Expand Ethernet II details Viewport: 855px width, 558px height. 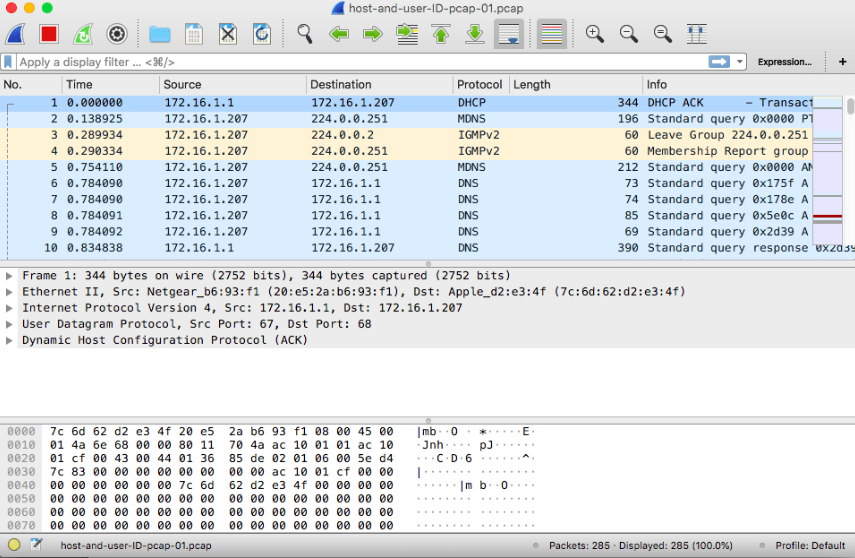9,292
